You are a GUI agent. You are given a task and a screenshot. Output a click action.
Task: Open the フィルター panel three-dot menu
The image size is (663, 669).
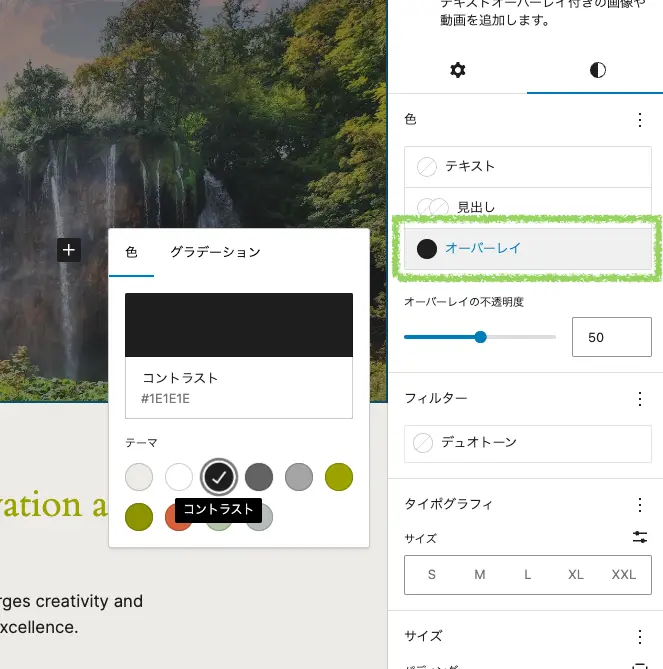coord(640,399)
